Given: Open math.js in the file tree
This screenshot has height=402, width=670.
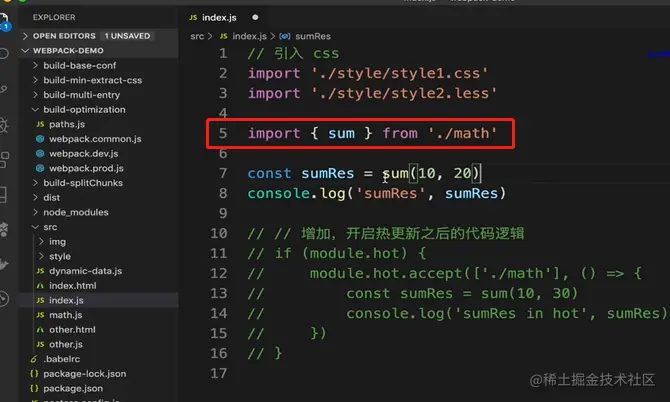Looking at the screenshot, I should point(66,315).
